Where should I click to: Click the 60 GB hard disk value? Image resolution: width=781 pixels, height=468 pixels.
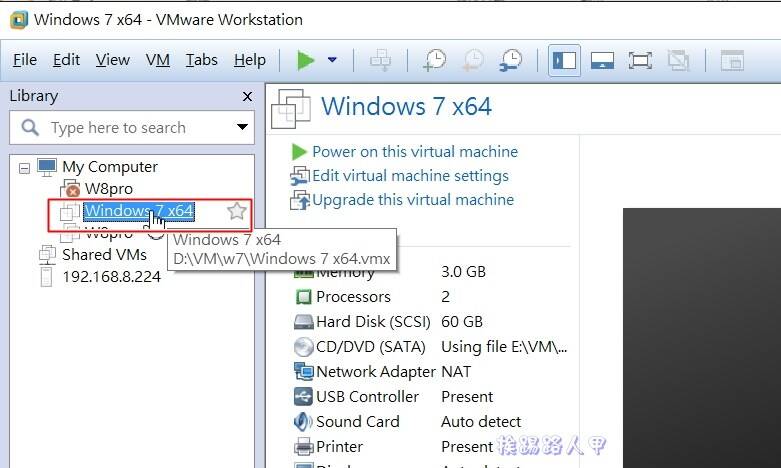462,322
